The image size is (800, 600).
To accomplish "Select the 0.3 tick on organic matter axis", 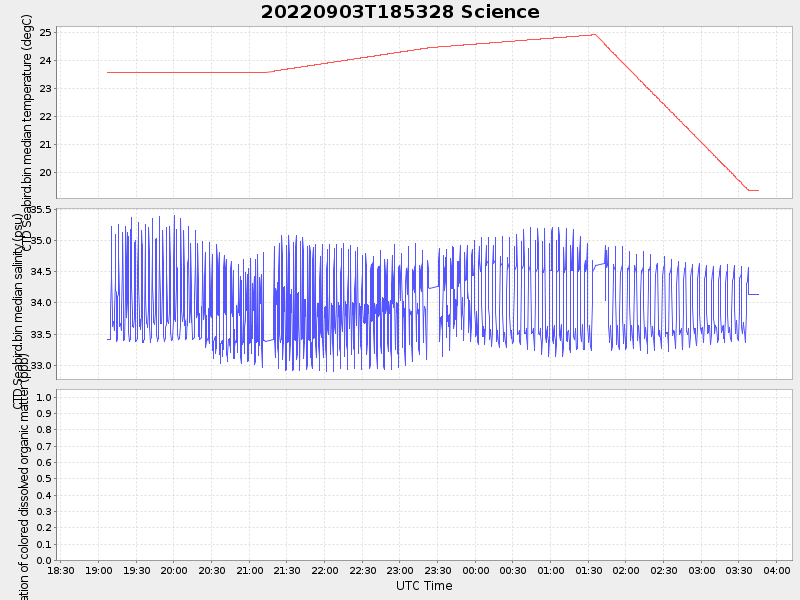I will [x=44, y=512].
